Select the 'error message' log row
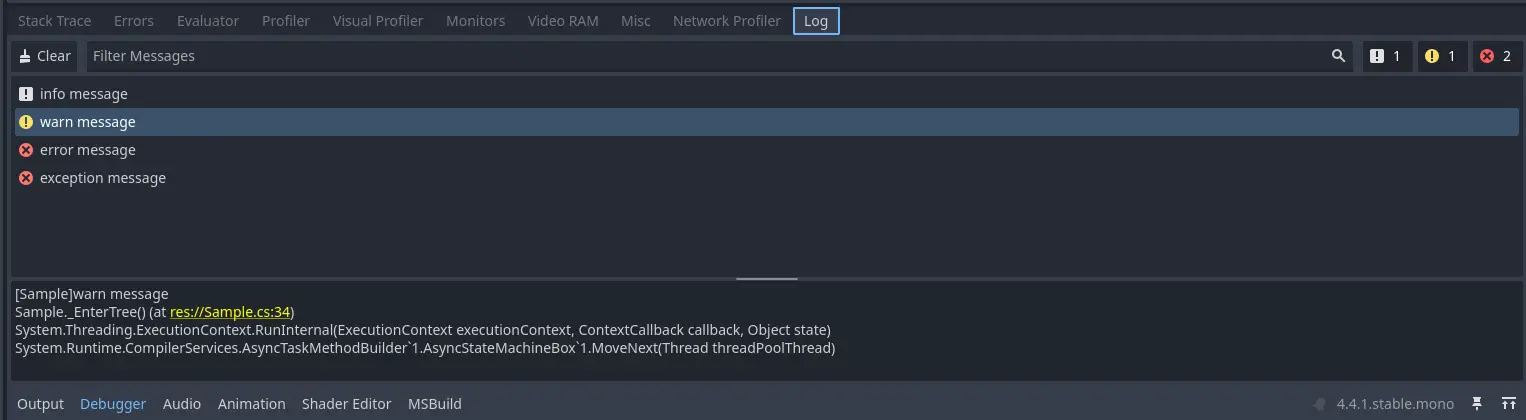 tap(767, 150)
